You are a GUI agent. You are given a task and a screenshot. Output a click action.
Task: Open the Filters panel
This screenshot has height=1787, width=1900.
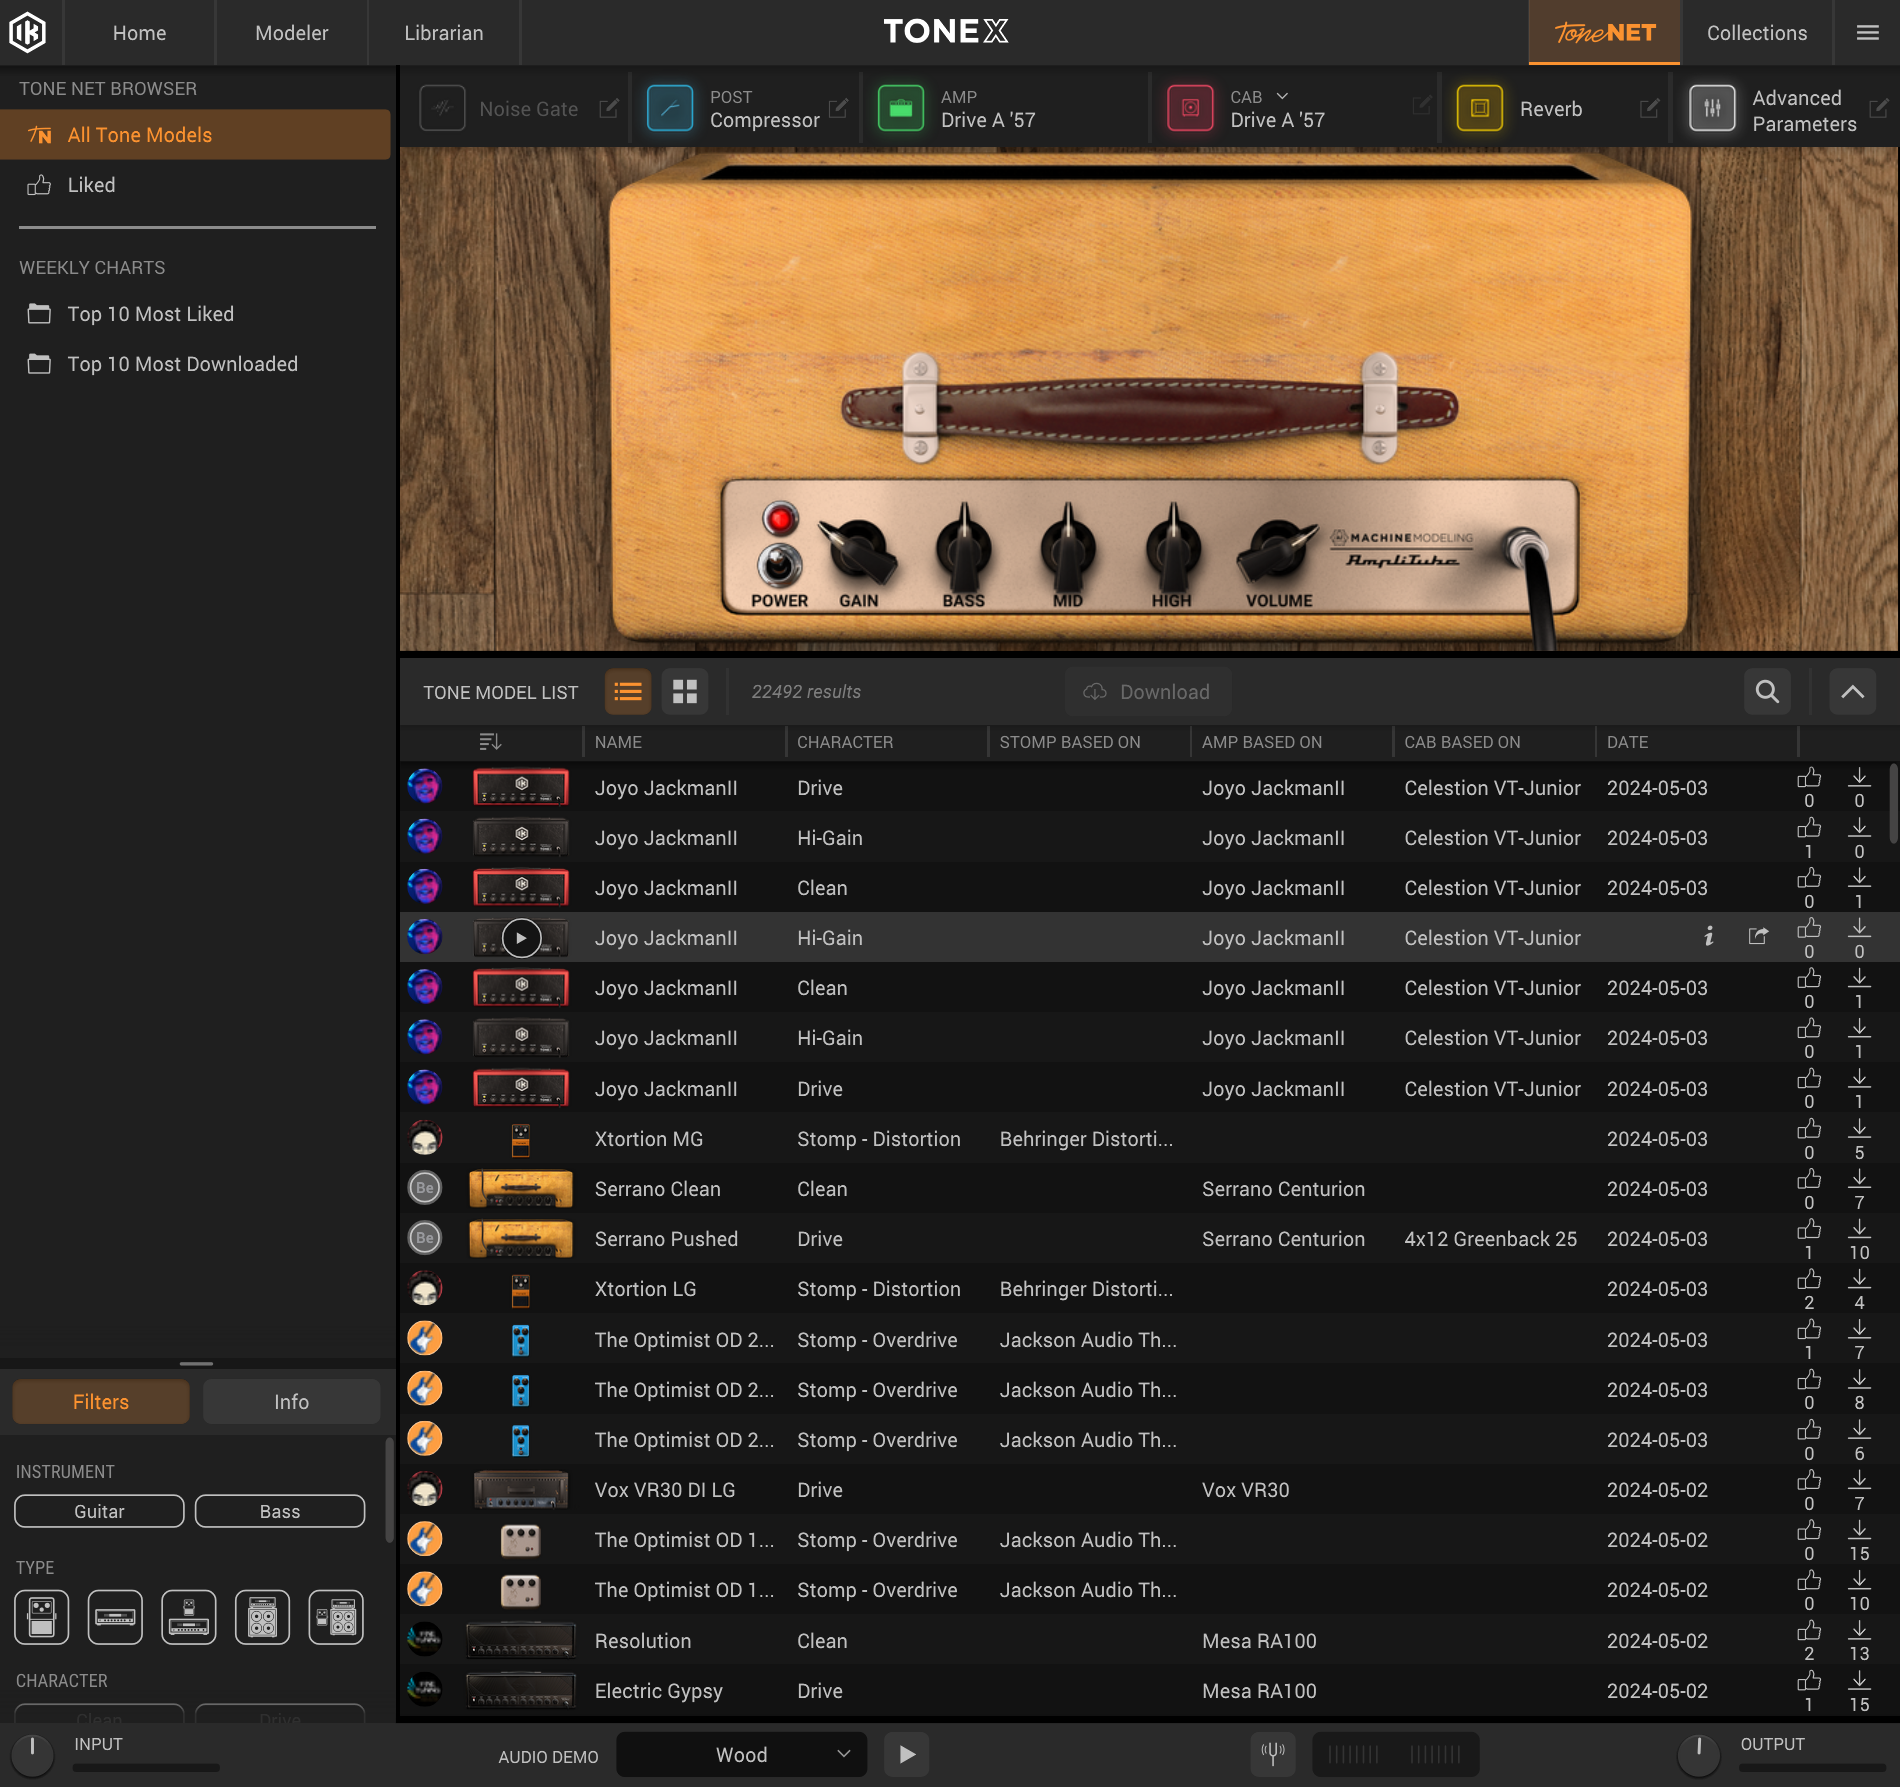click(x=100, y=1401)
